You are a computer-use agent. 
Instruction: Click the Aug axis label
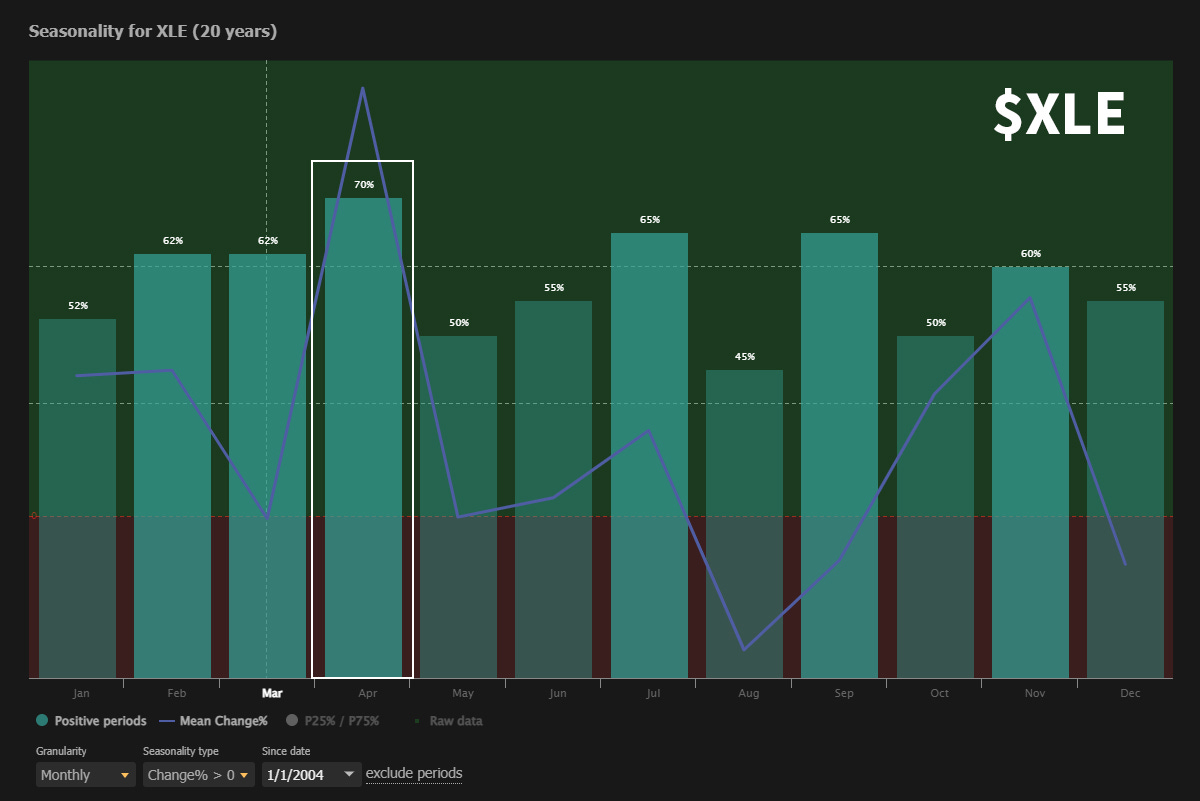tap(748, 693)
